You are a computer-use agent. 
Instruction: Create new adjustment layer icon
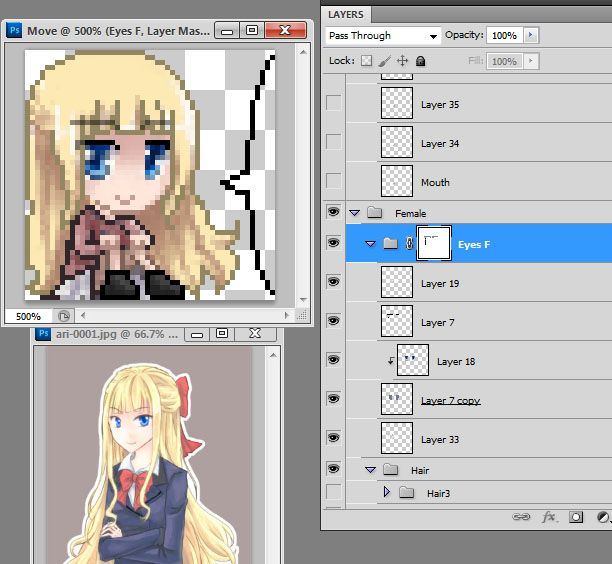click(603, 517)
